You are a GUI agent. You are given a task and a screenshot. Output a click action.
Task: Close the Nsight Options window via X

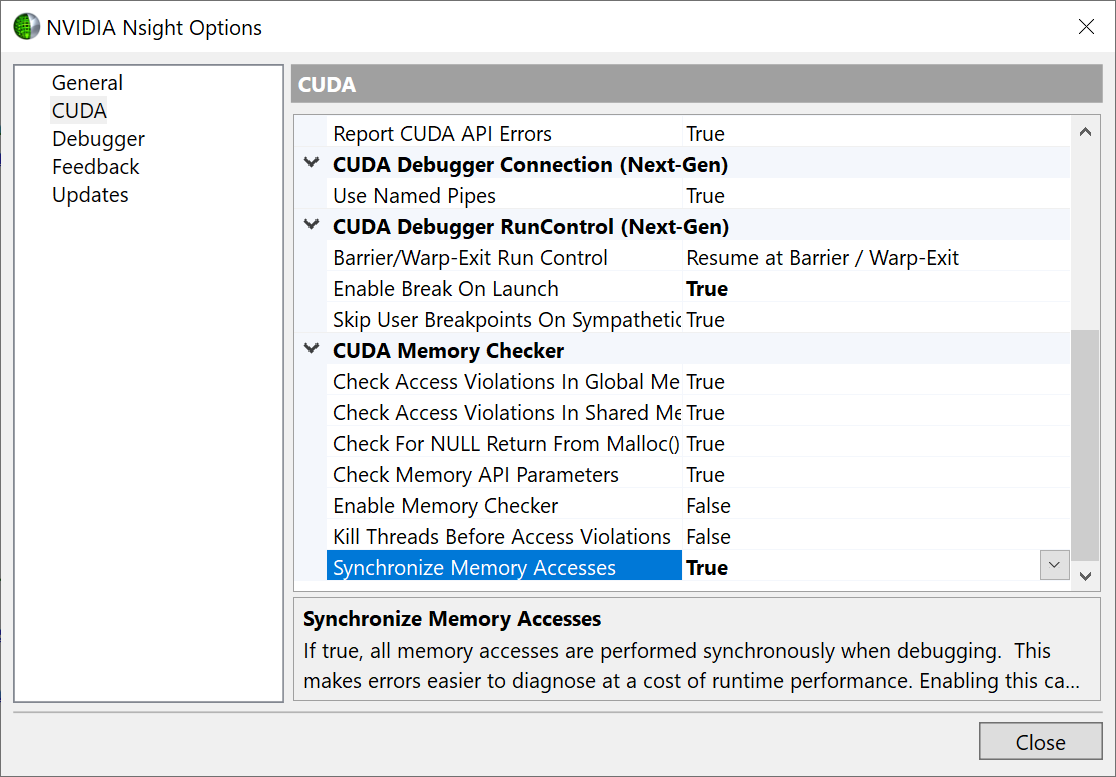[x=1086, y=27]
